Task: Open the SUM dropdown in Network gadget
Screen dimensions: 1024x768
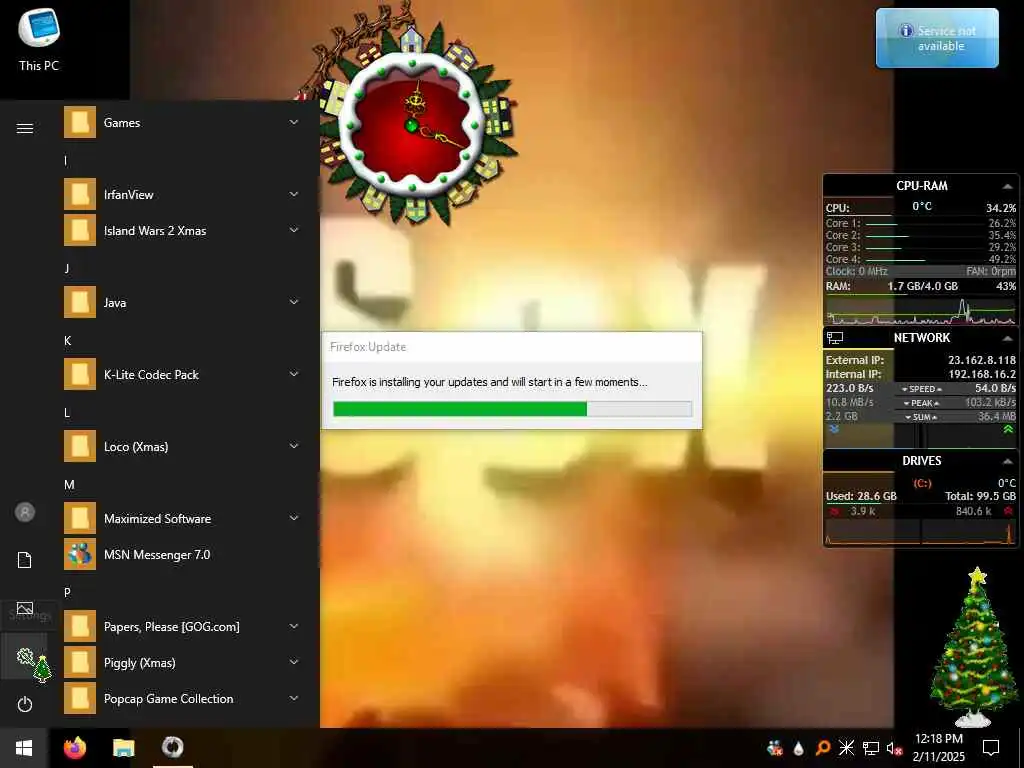Action: pyautogui.click(x=921, y=417)
